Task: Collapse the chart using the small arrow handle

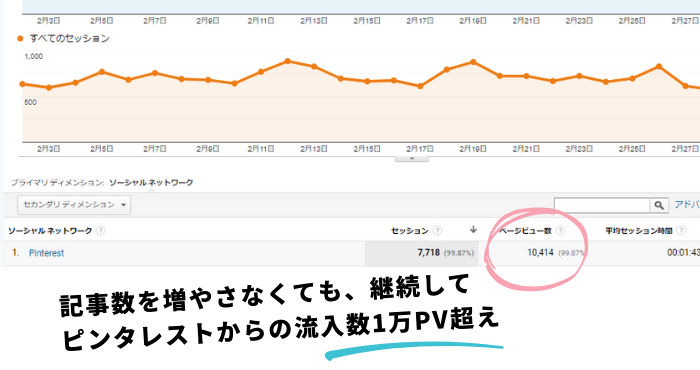Action: [x=412, y=158]
